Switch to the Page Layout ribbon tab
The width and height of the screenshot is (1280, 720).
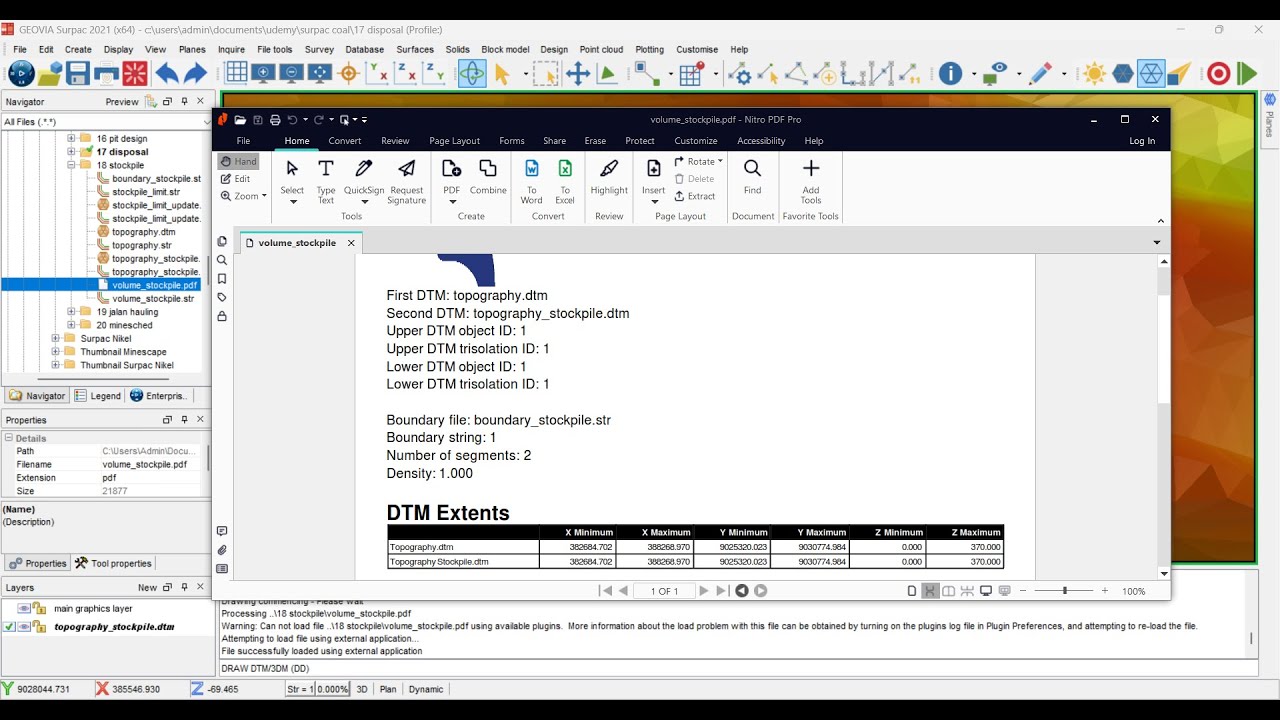coord(455,141)
